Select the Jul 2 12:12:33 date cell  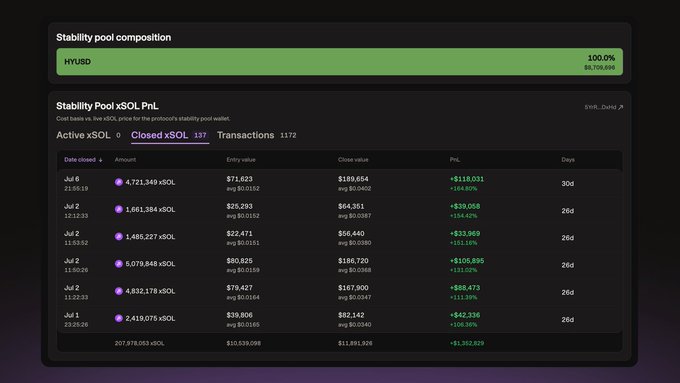[x=76, y=211]
